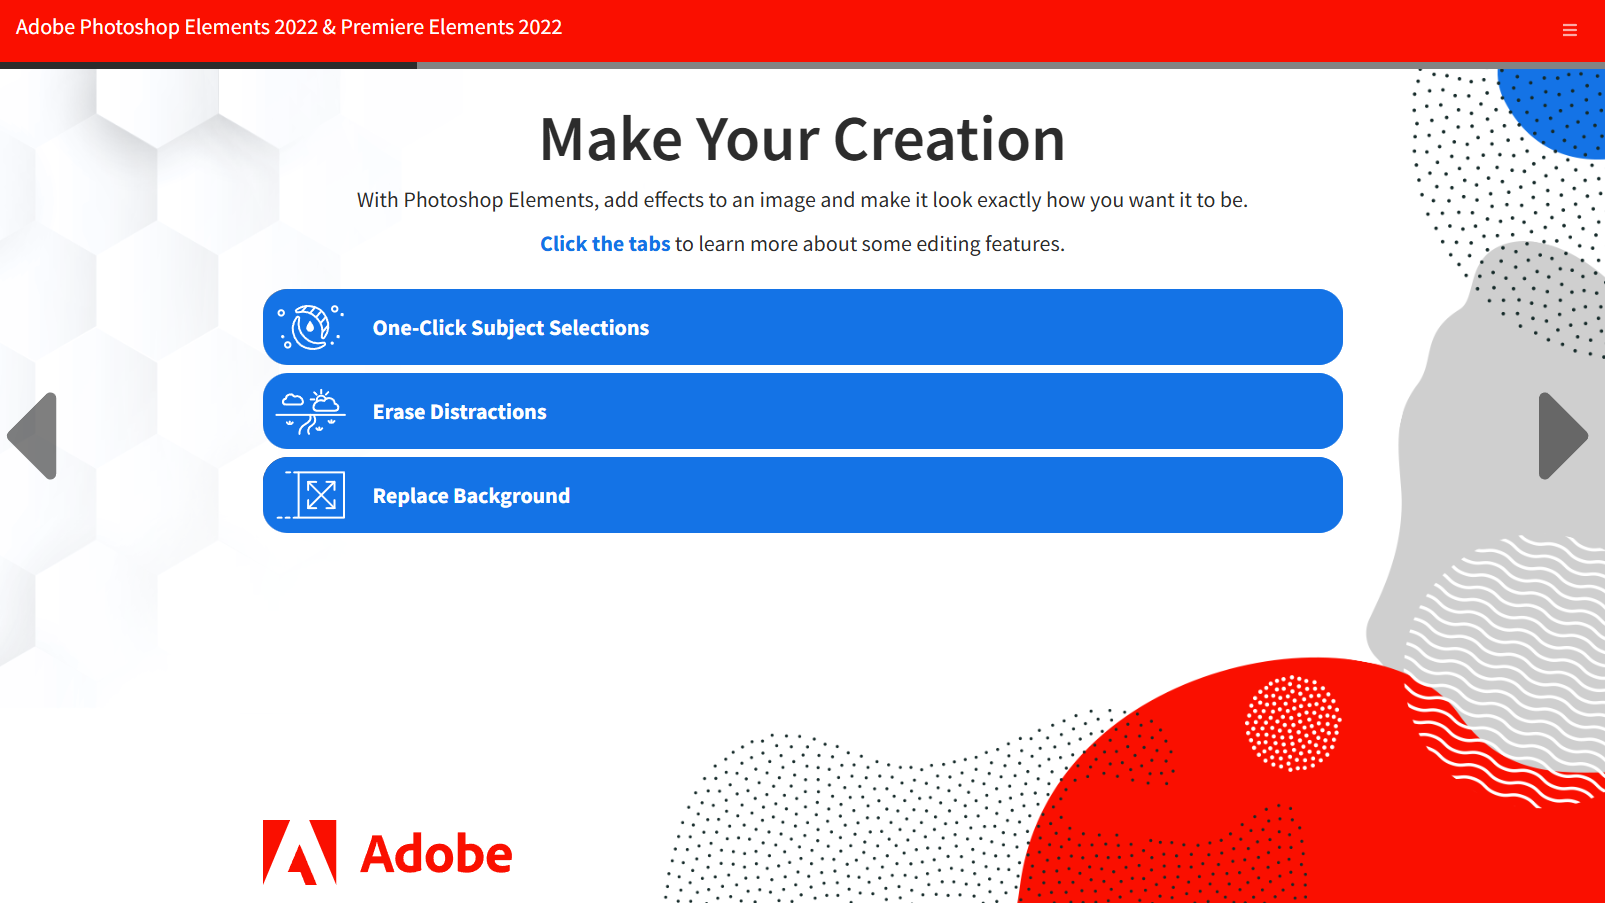Click the dark filled portion of the progress bar
1605x903 pixels.
pos(208,65)
